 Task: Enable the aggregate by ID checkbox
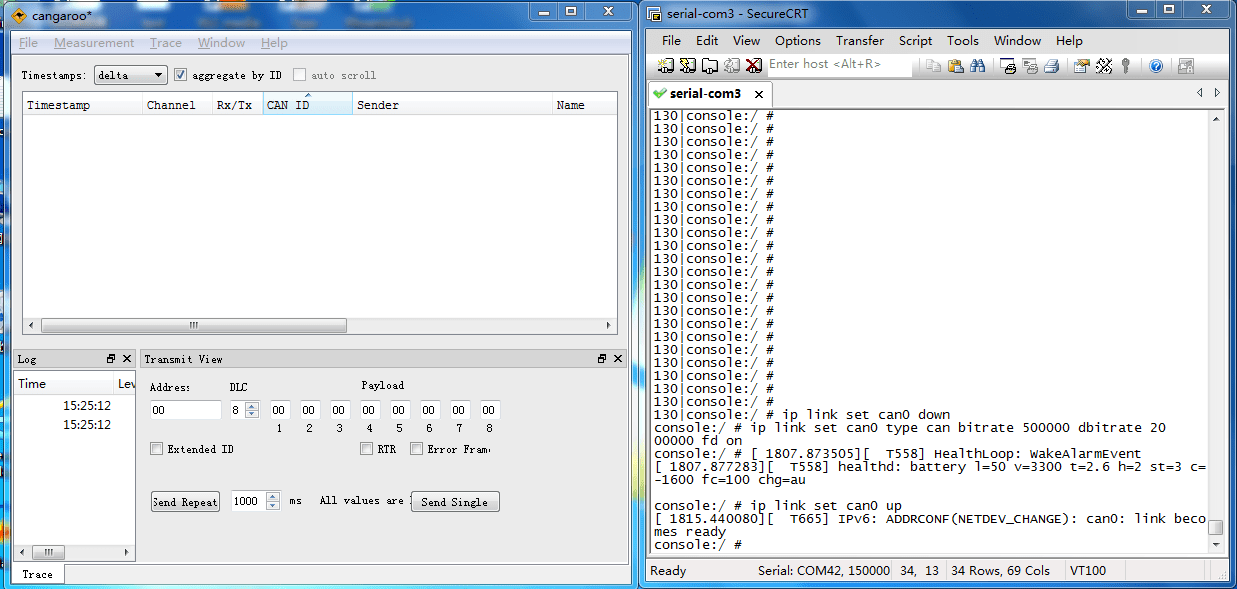[180, 75]
